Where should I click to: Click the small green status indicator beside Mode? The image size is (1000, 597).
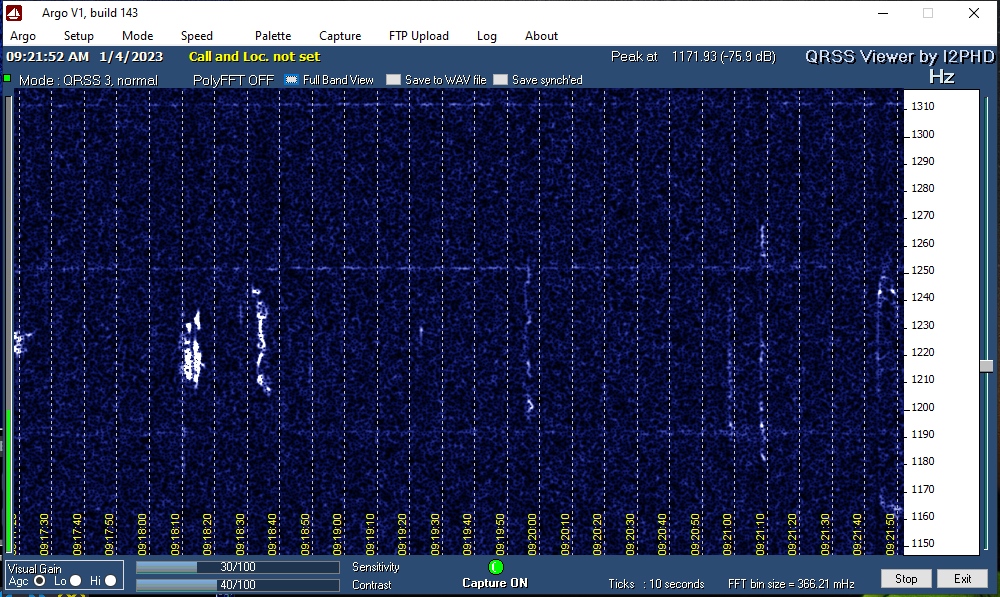coord(7,78)
